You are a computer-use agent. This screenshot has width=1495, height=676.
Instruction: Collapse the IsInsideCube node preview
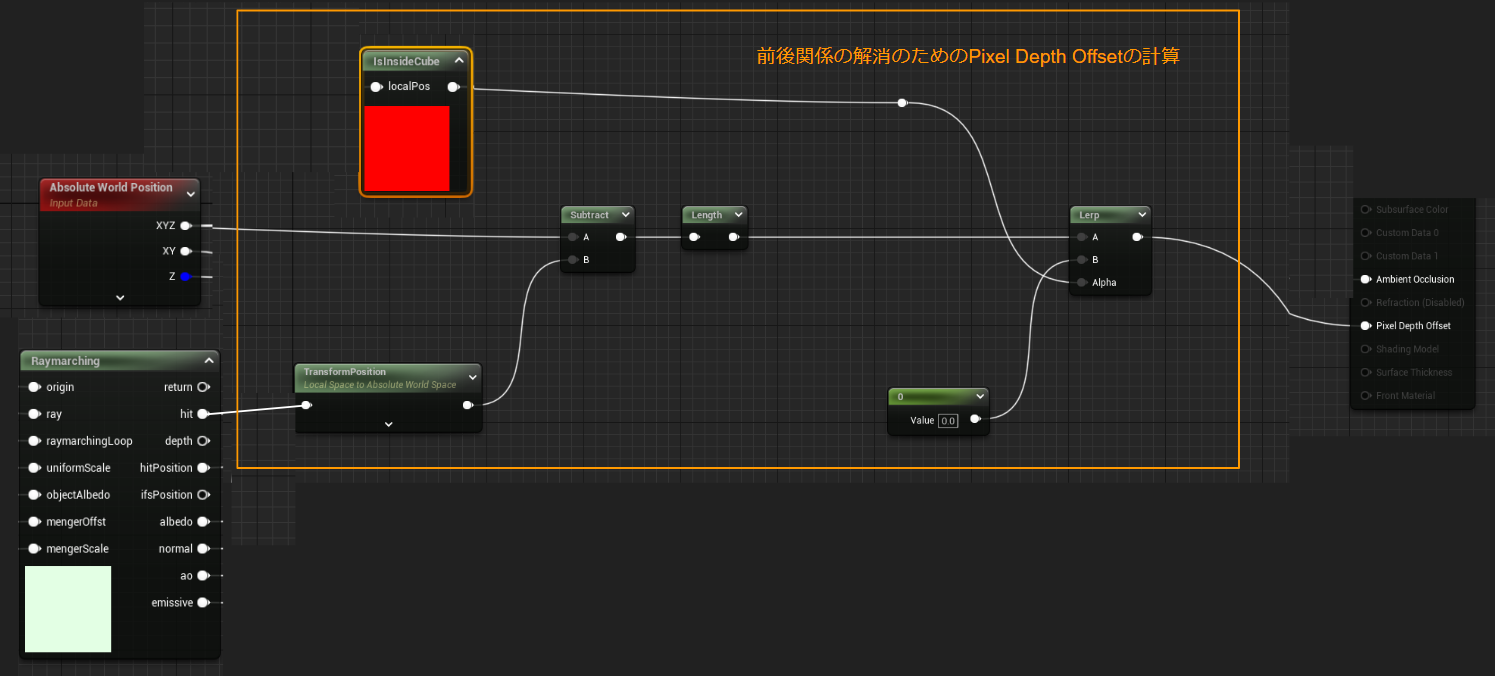[x=458, y=61]
